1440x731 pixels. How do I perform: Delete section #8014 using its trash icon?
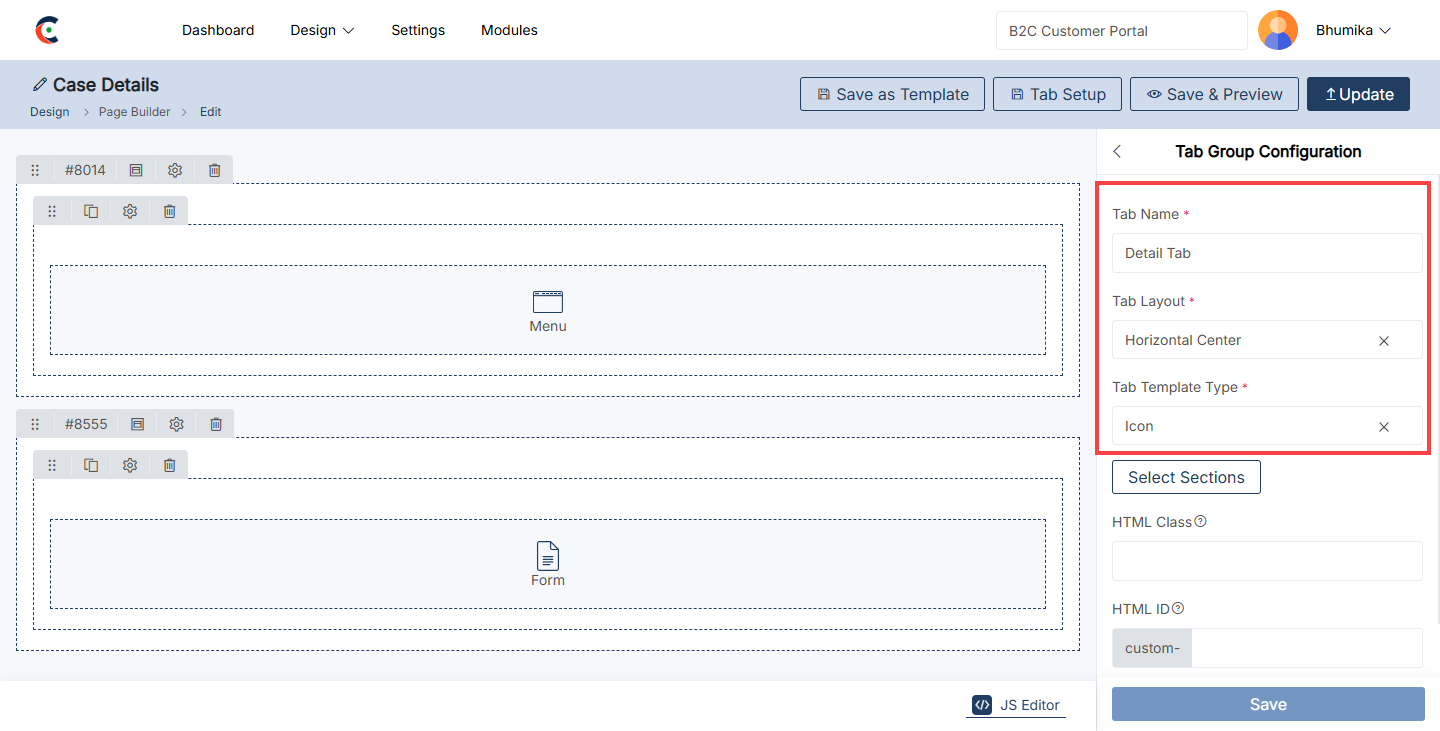[x=214, y=170]
